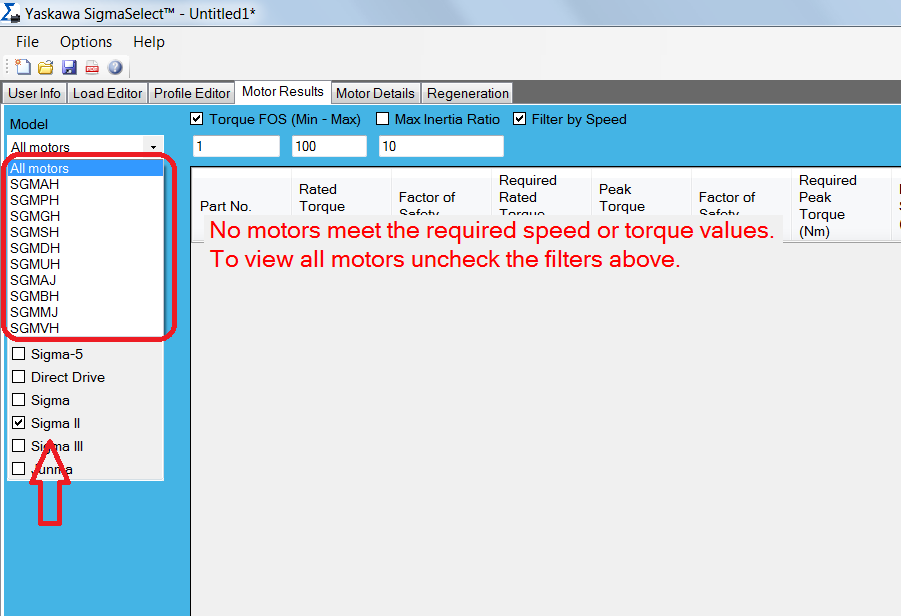
Task: Open the File menu
Action: (27, 42)
